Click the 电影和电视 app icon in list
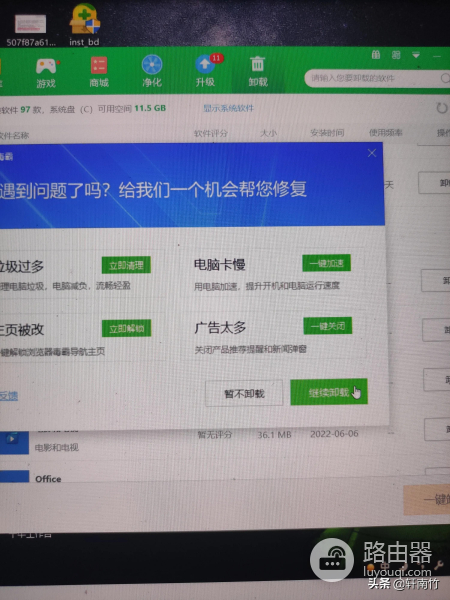This screenshot has height=600, width=450. [x=14, y=442]
